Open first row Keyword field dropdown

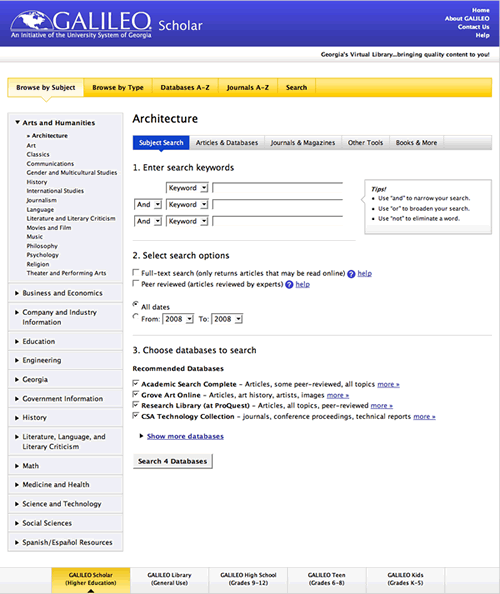pos(187,188)
